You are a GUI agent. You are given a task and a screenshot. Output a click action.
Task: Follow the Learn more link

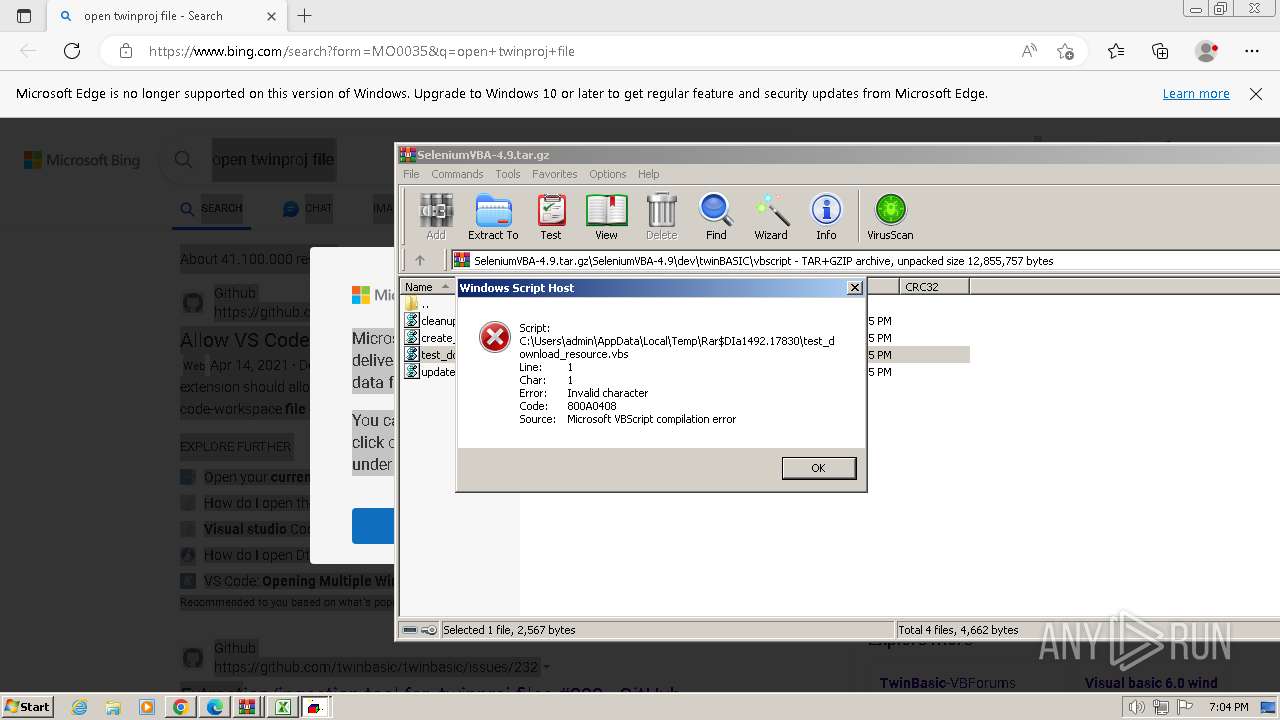pos(1196,94)
